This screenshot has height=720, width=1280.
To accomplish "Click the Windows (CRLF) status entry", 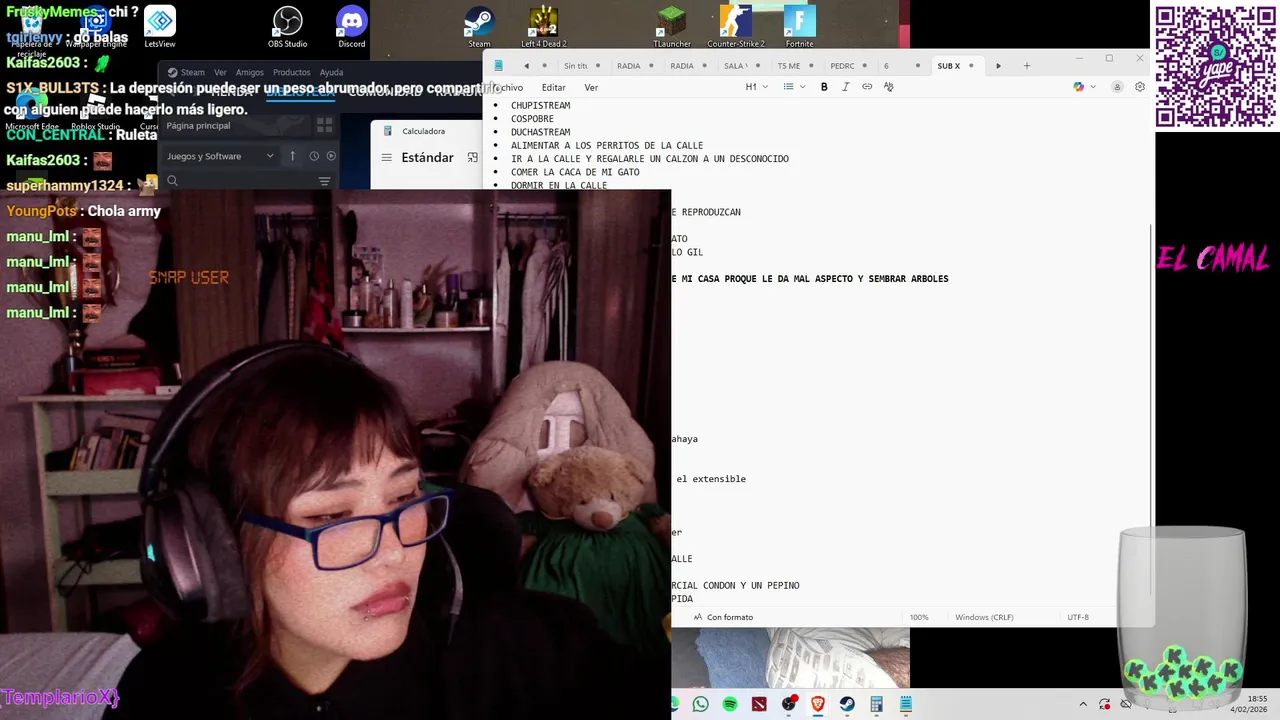I will pyautogui.click(x=984, y=617).
